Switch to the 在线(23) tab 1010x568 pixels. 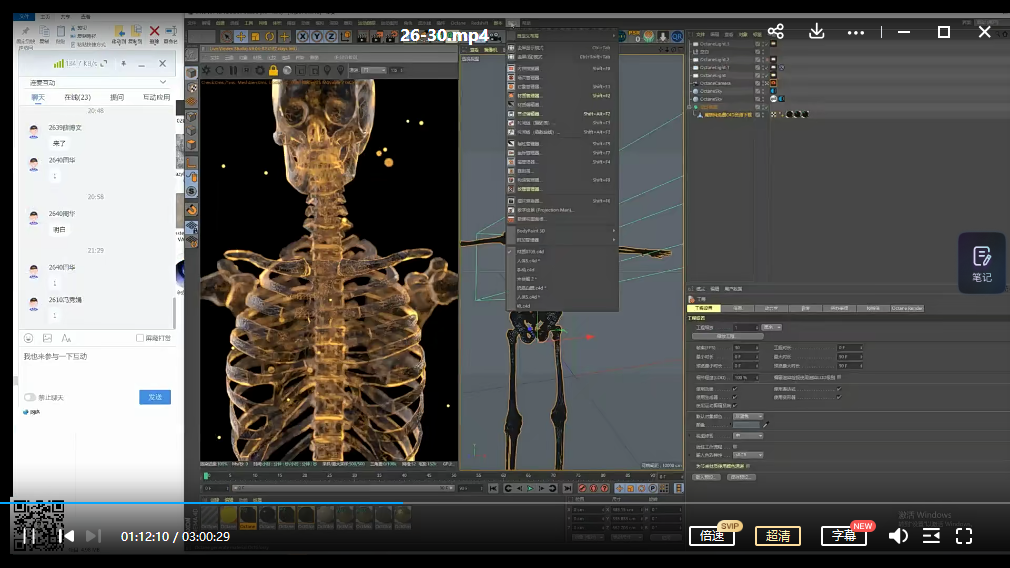[77, 97]
